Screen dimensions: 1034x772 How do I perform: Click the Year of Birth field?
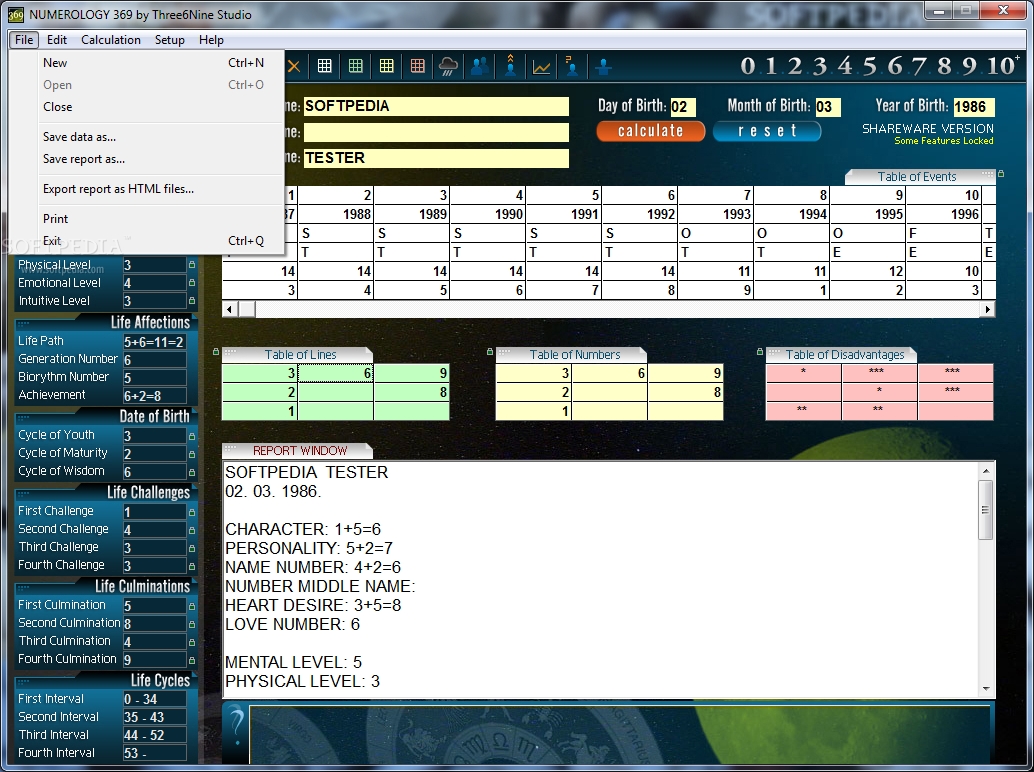click(x=973, y=107)
